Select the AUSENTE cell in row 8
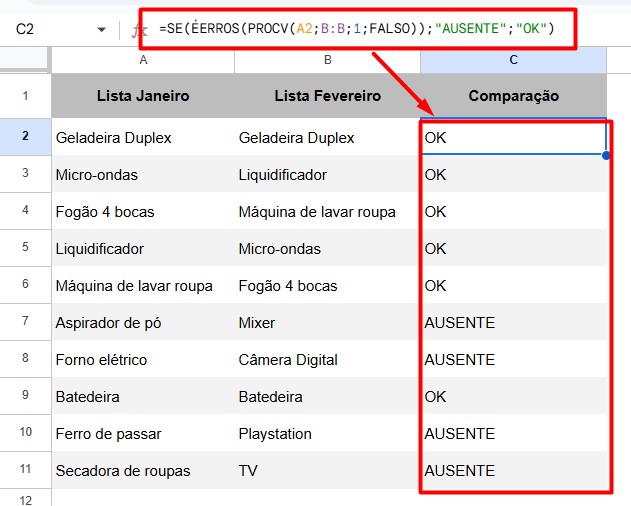The image size is (631, 506). click(x=513, y=359)
